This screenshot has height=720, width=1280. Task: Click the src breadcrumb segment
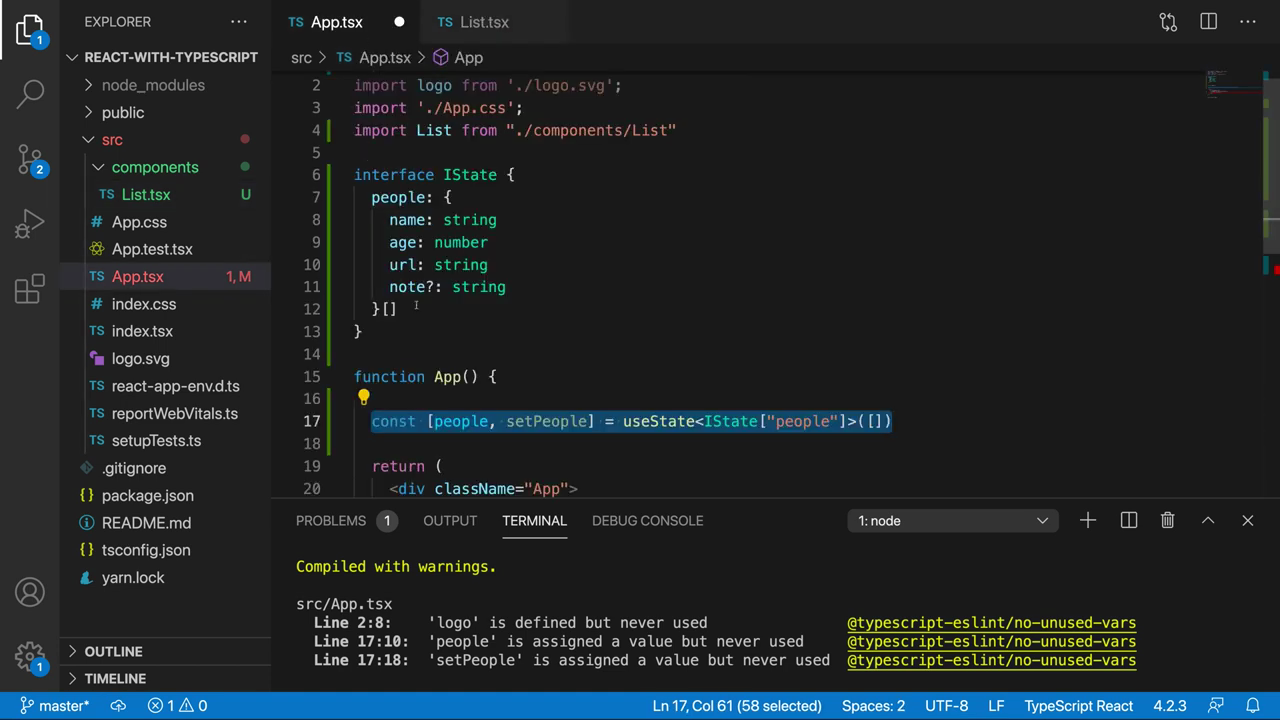tap(301, 58)
